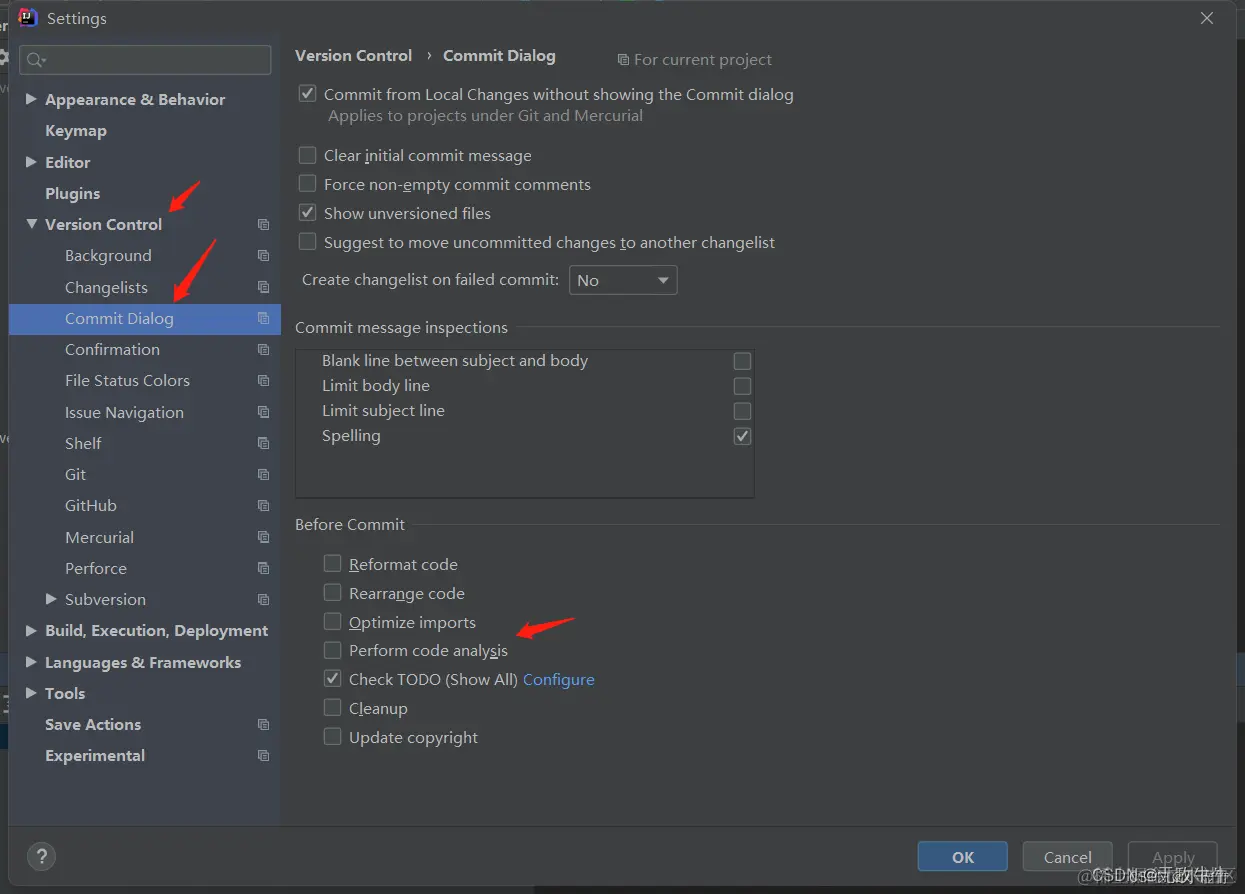Click the Configure link for Check TODO

(558, 679)
